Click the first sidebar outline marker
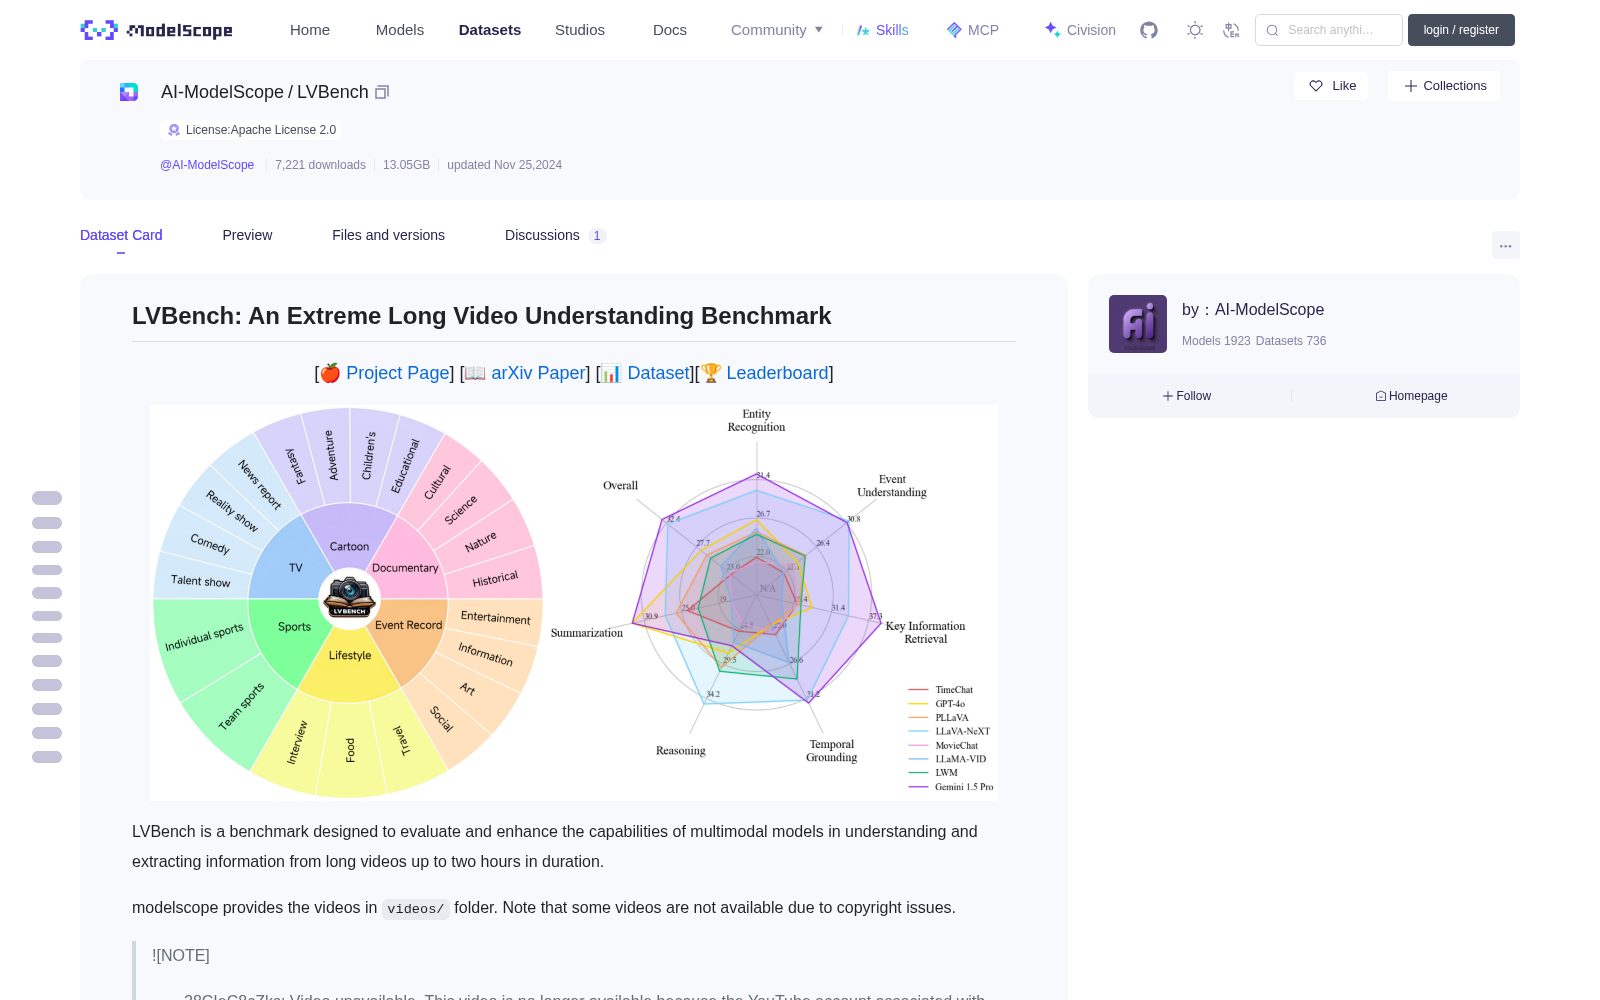Image resolution: width=1600 pixels, height=1000 pixels. point(47,498)
